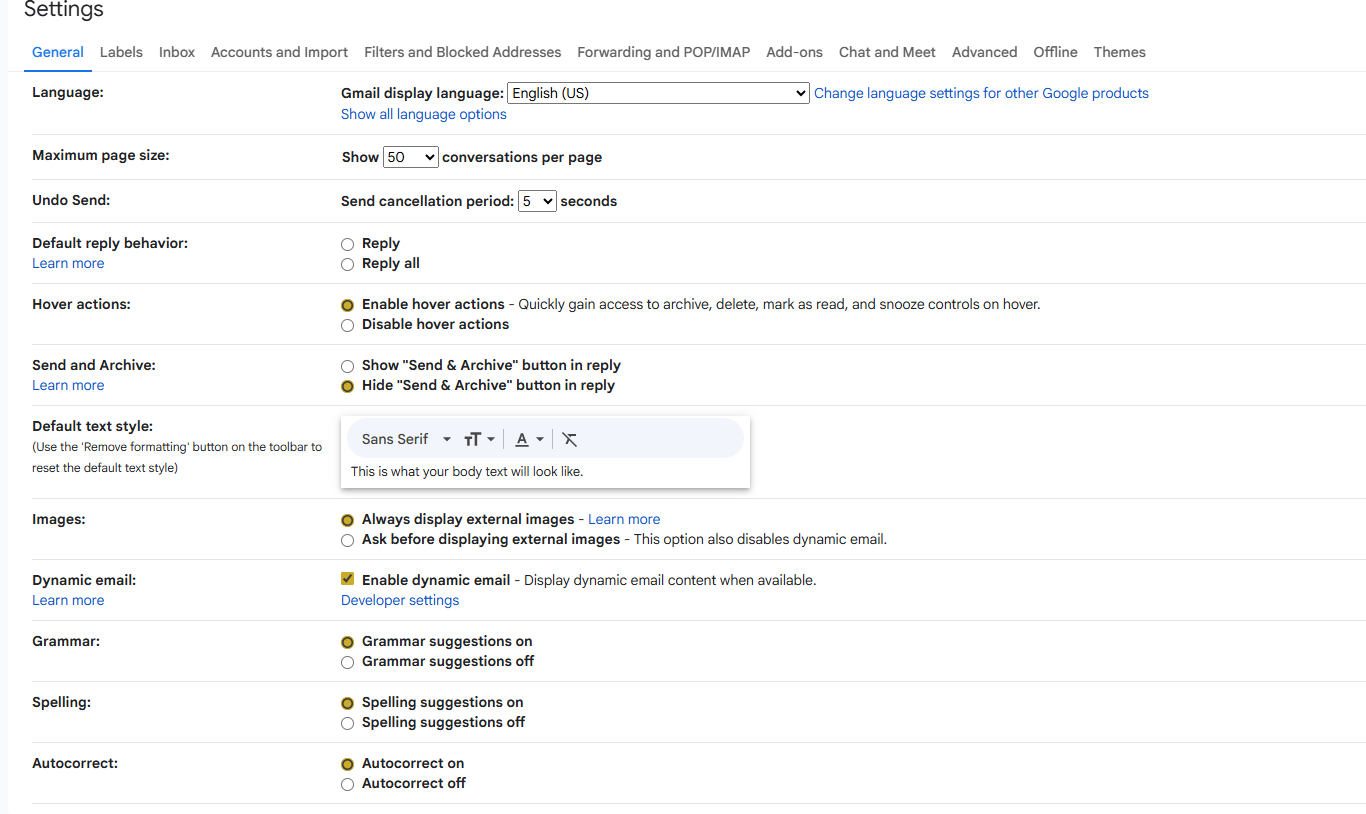Switch to the Labels tab
The image size is (1366, 814).
tap(121, 52)
